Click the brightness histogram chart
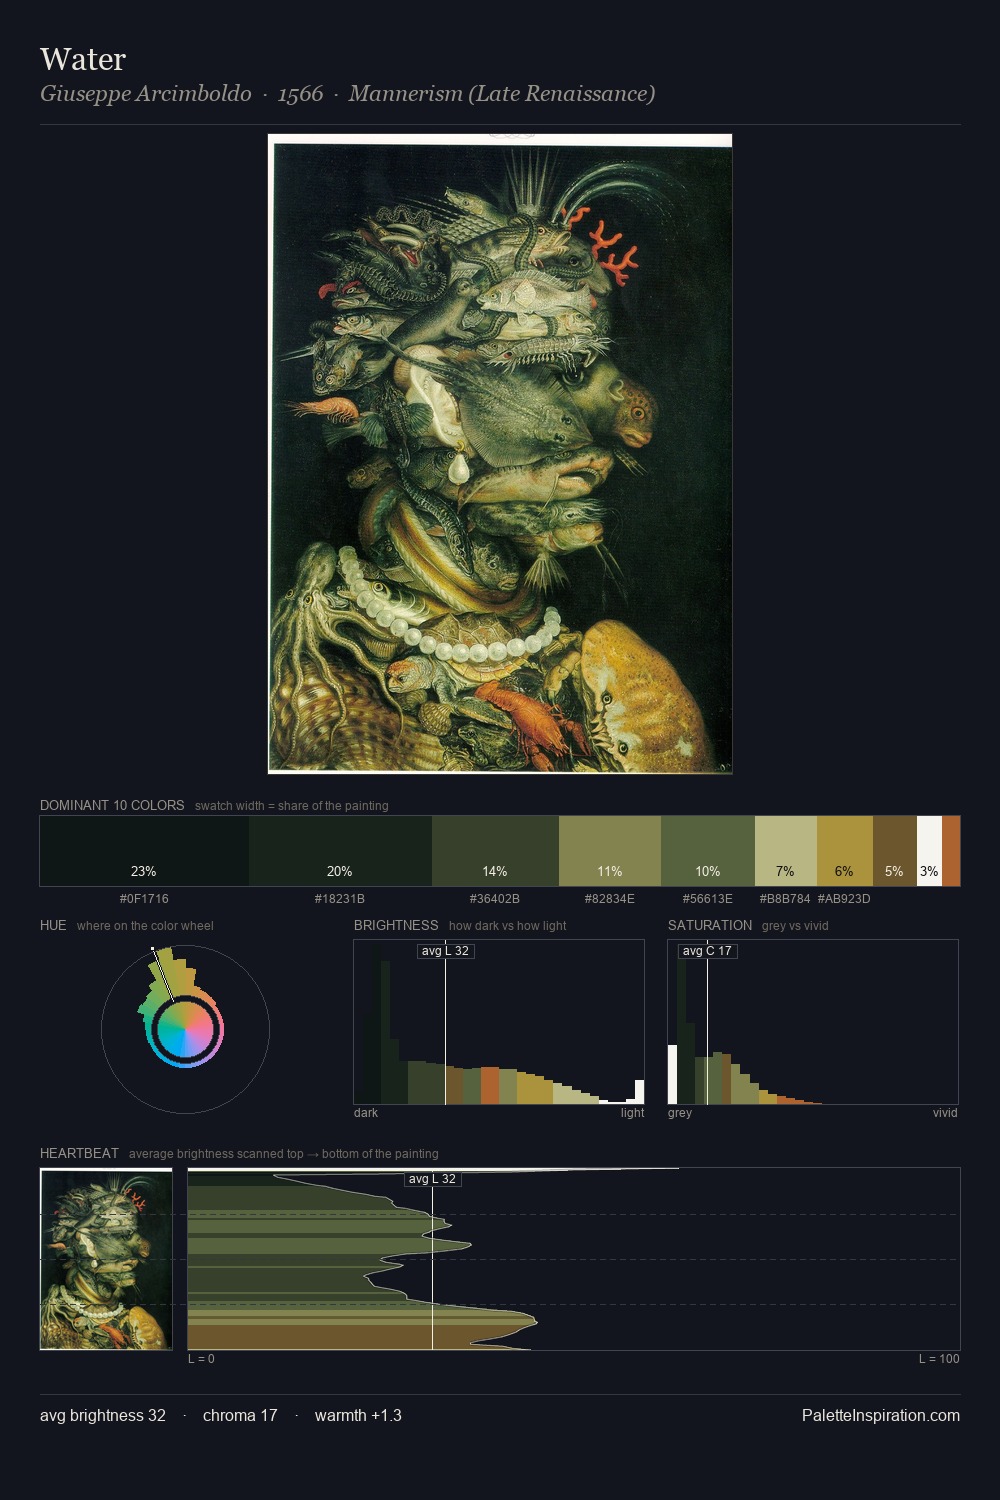Viewport: 1000px width, 1500px height. click(x=499, y=1022)
